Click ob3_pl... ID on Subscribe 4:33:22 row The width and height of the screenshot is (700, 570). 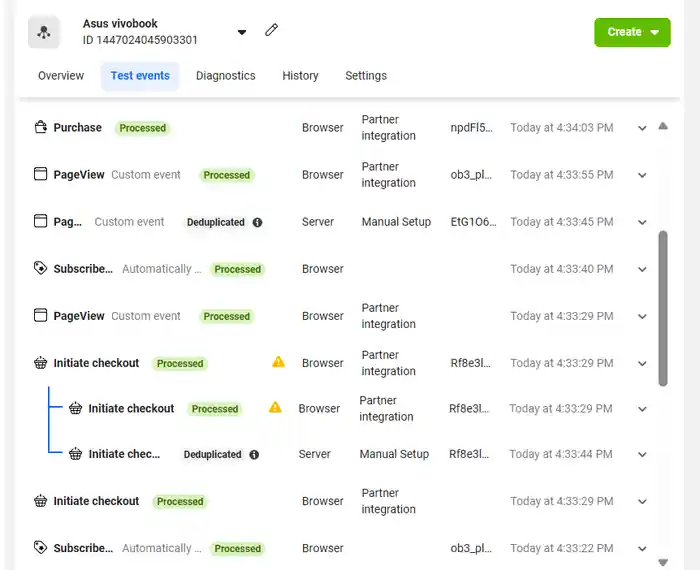tap(471, 548)
